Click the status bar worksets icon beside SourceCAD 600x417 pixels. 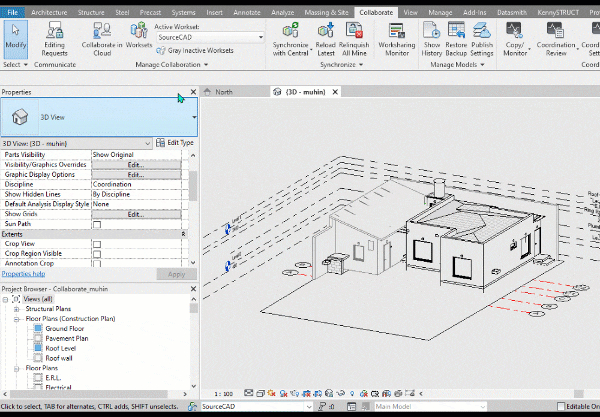pyautogui.click(x=192, y=407)
